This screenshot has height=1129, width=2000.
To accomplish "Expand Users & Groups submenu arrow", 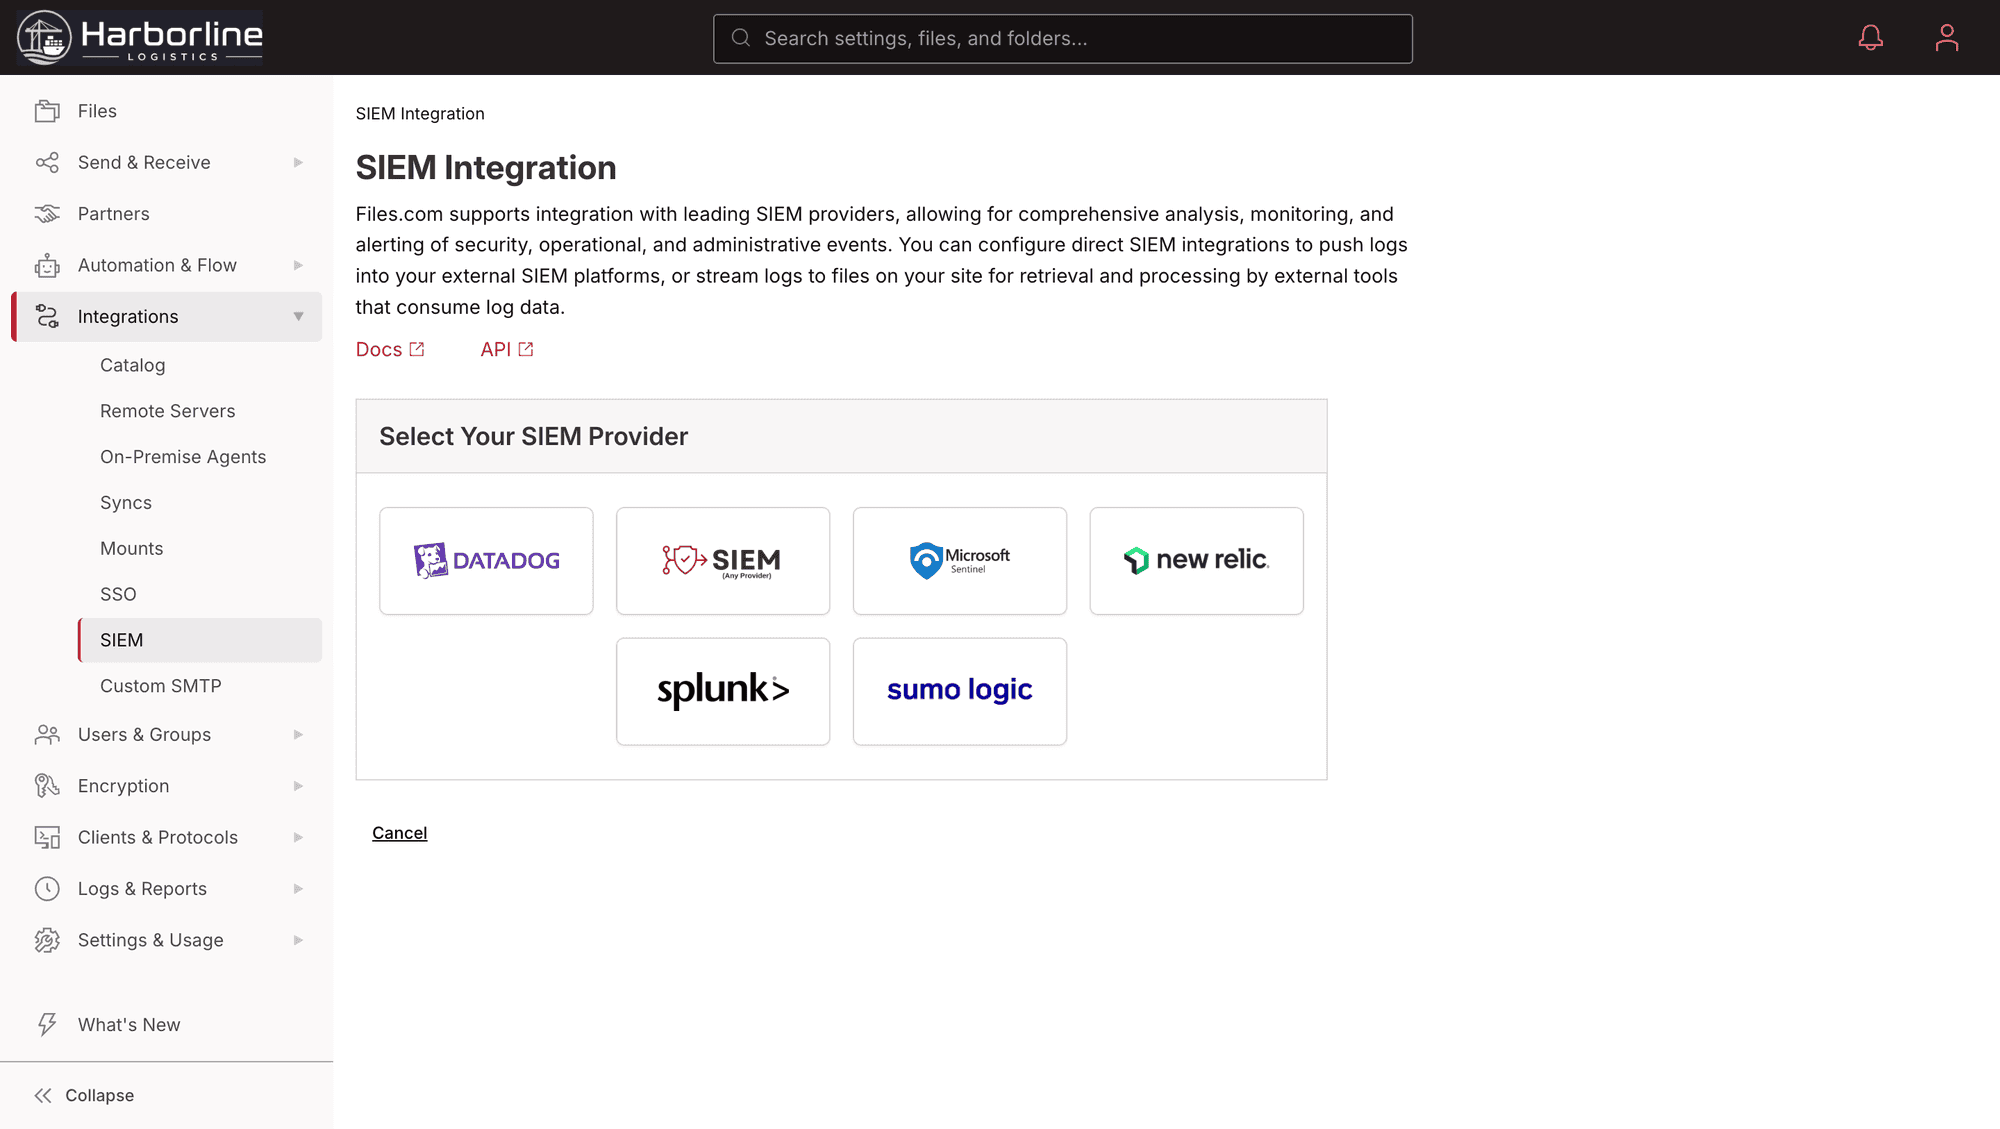I will [x=298, y=735].
